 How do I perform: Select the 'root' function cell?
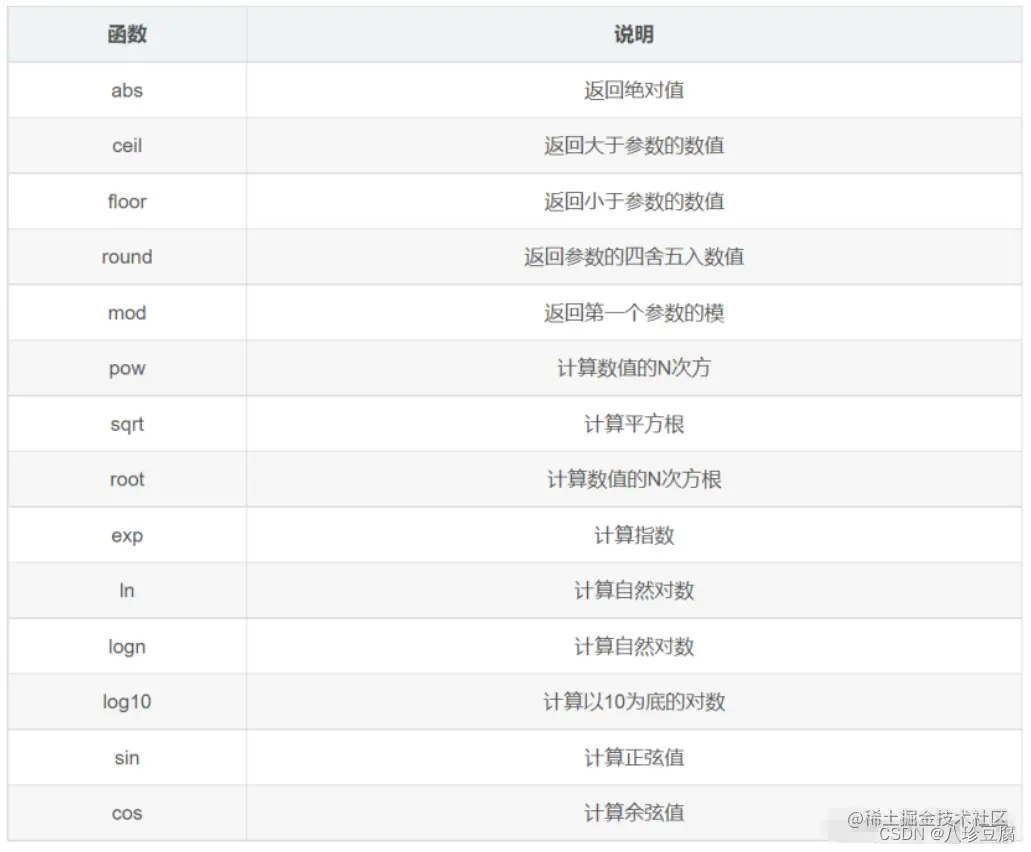coord(127,479)
